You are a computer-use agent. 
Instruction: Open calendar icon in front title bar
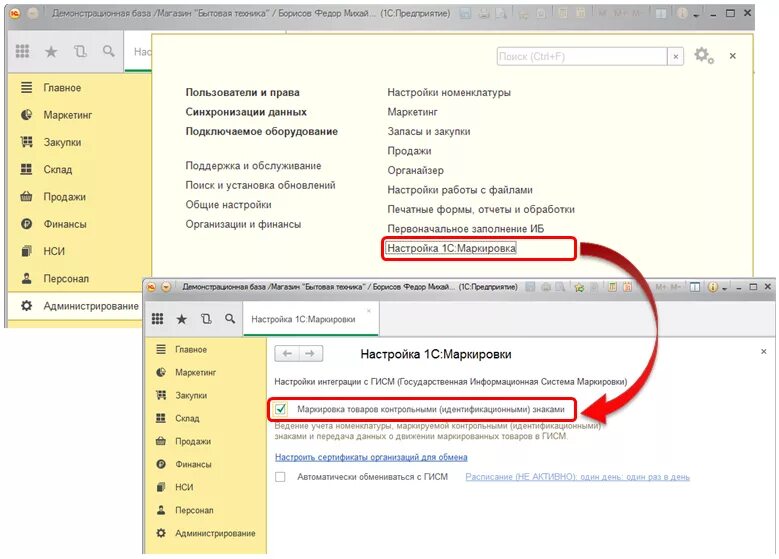coord(627,287)
